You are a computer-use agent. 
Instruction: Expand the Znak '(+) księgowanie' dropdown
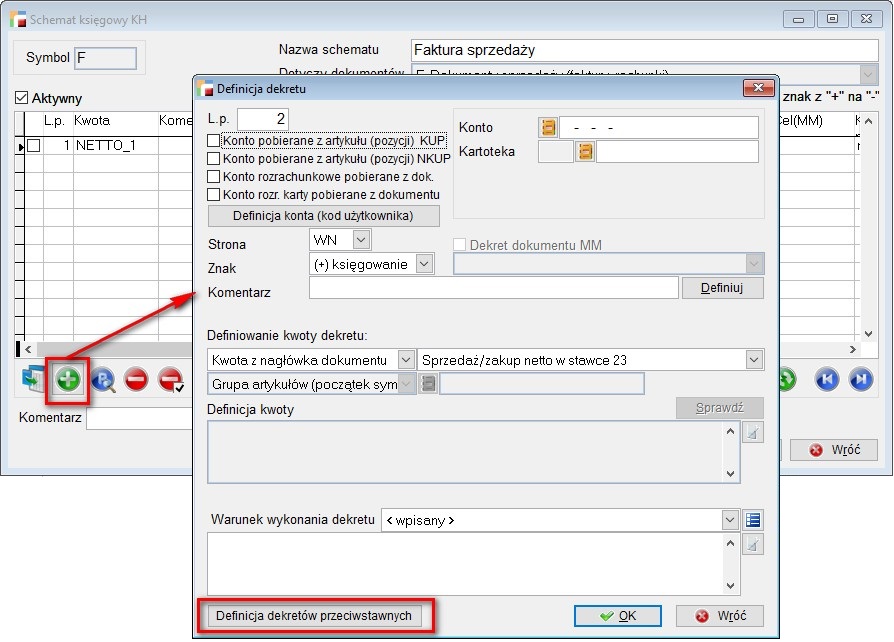[424, 263]
